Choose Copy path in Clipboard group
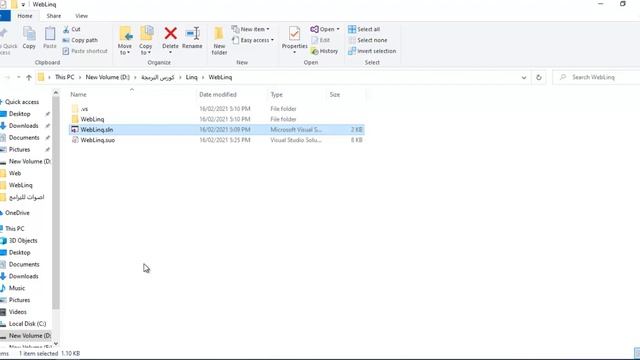 coord(80,40)
